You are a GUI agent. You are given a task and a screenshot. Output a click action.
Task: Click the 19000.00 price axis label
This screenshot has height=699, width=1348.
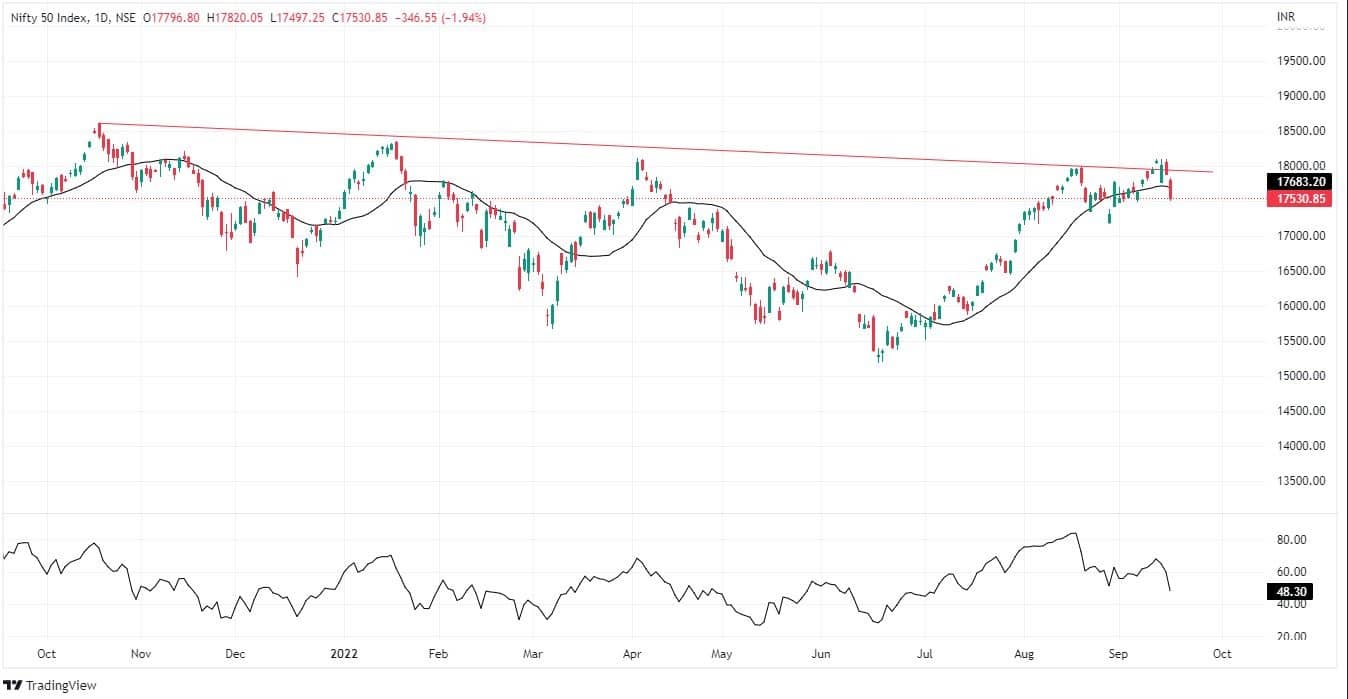pyautogui.click(x=1303, y=96)
